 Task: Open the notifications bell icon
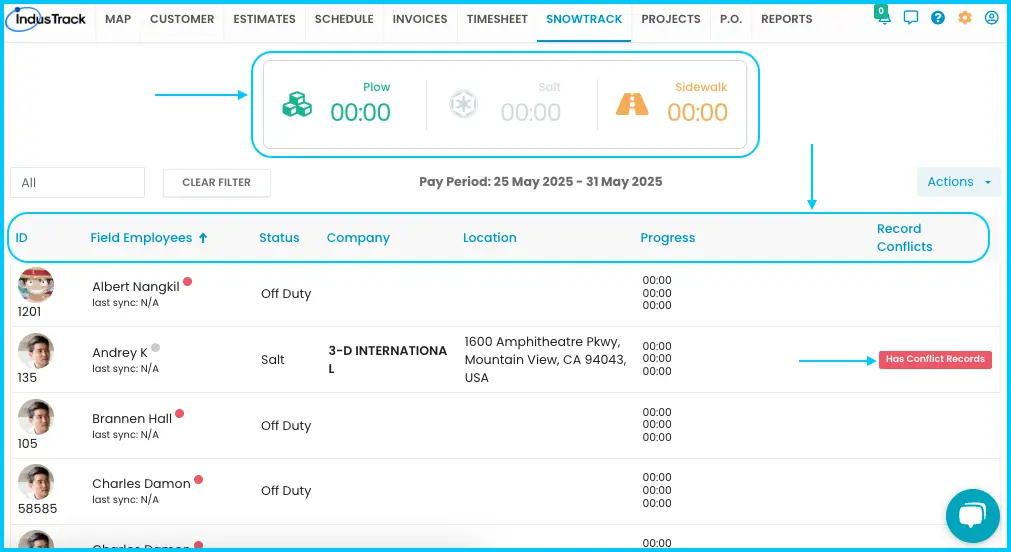click(x=883, y=17)
